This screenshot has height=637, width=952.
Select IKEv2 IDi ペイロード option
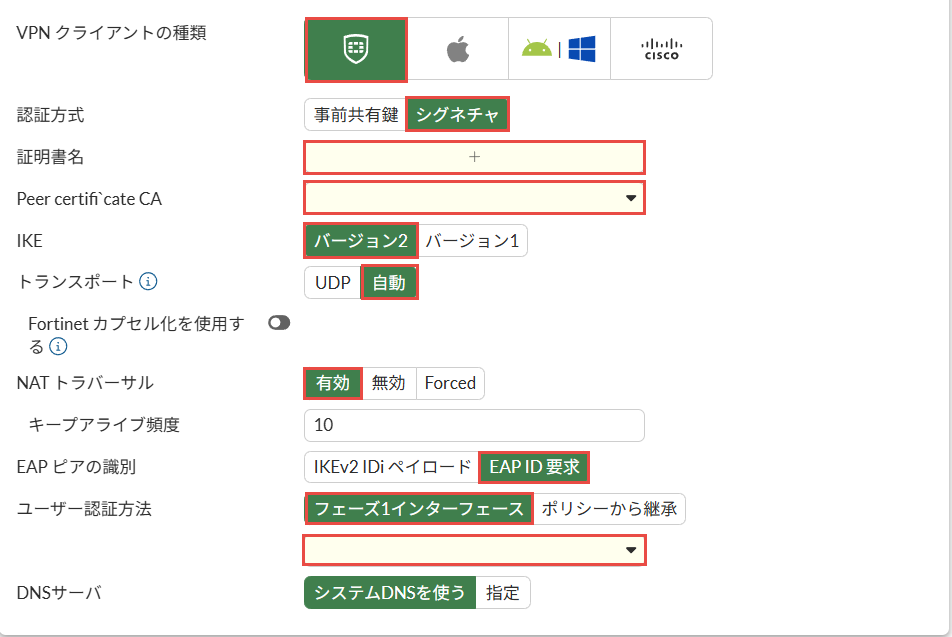(392, 467)
